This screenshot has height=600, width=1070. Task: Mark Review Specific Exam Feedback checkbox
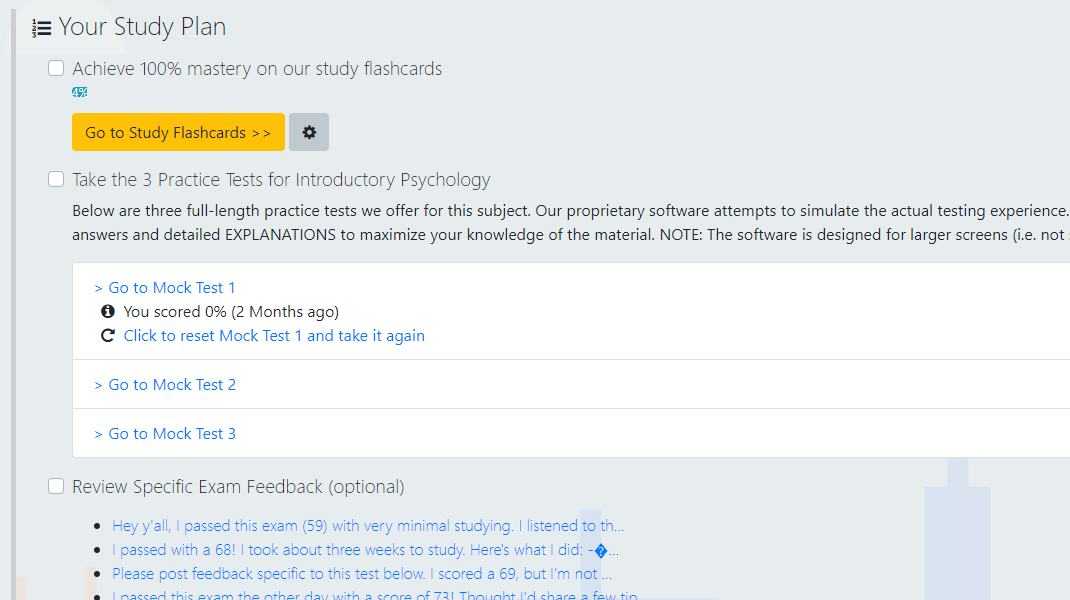[x=57, y=487]
